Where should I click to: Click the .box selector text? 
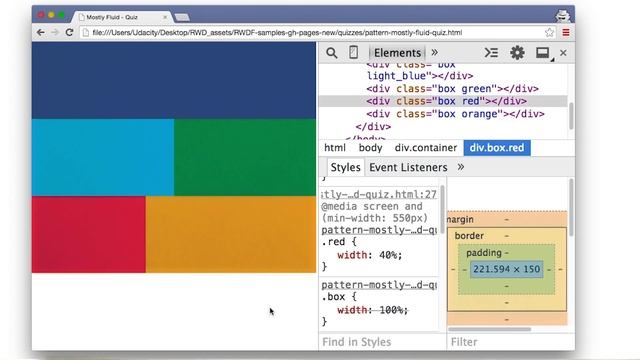point(333,297)
